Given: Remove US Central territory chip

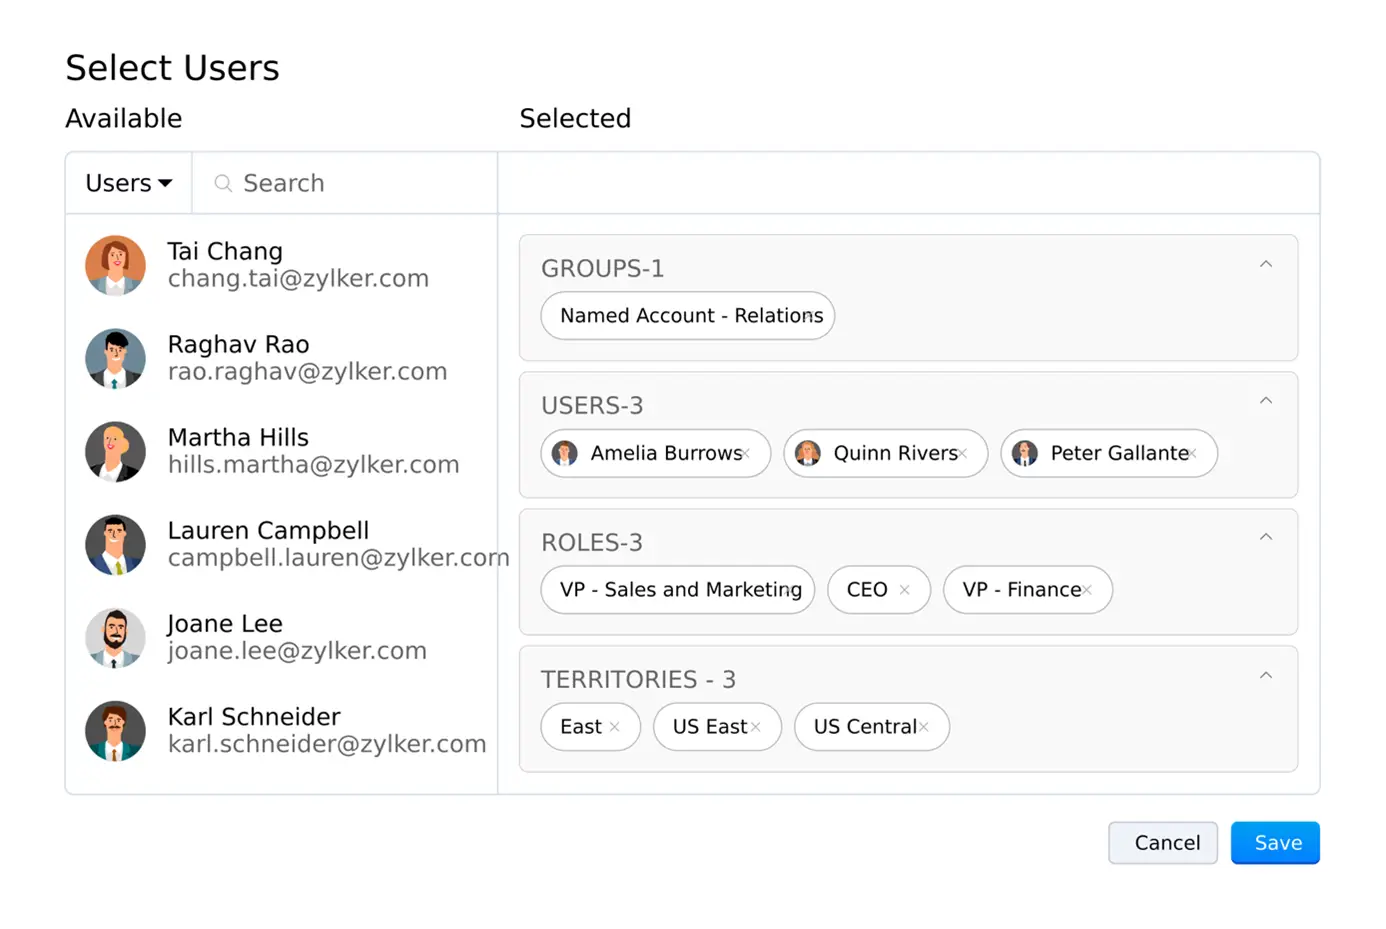Looking at the screenshot, I should [x=924, y=727].
